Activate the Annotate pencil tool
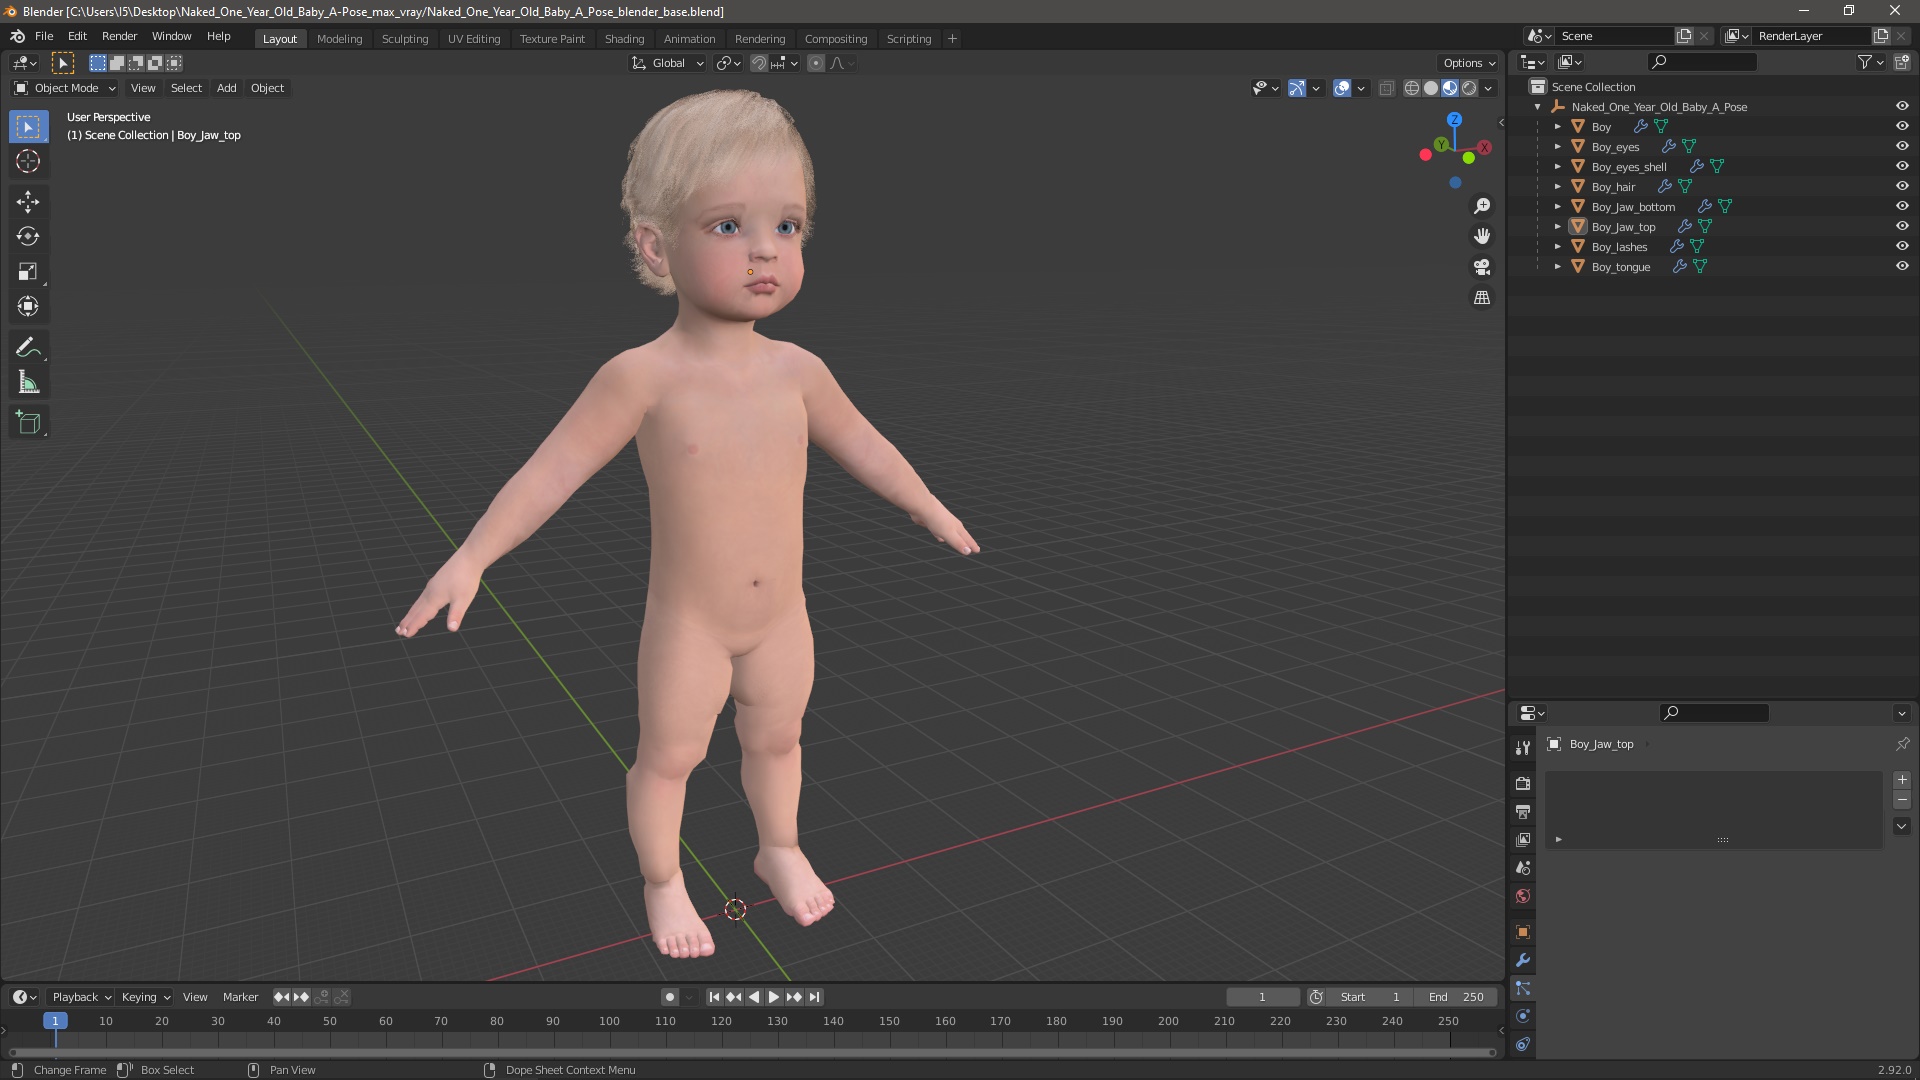The height and width of the screenshot is (1080, 1920). pyautogui.click(x=28, y=347)
